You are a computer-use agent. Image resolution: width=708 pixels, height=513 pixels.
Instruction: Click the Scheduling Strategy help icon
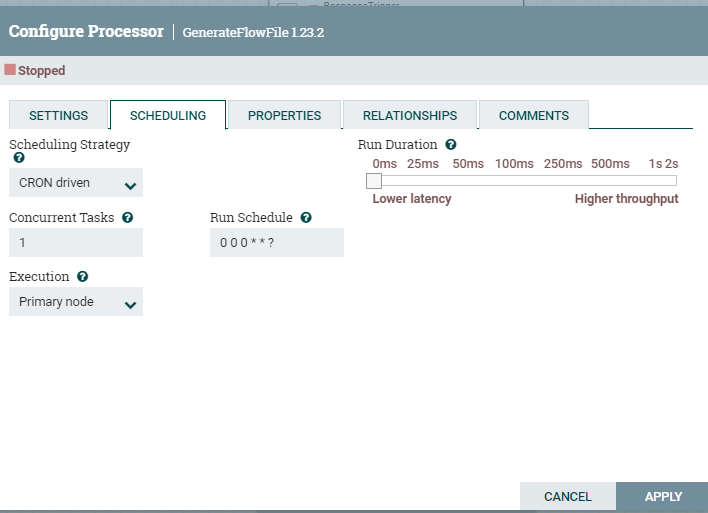click(19, 158)
